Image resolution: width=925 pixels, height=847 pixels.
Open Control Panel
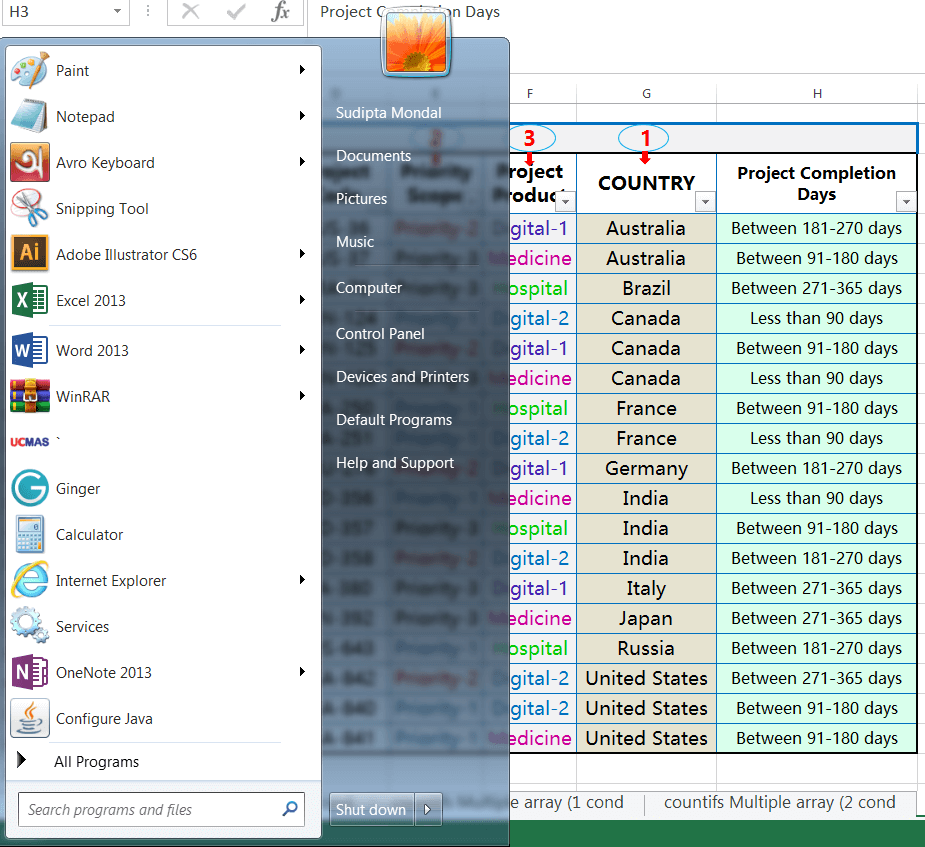[x=380, y=334]
